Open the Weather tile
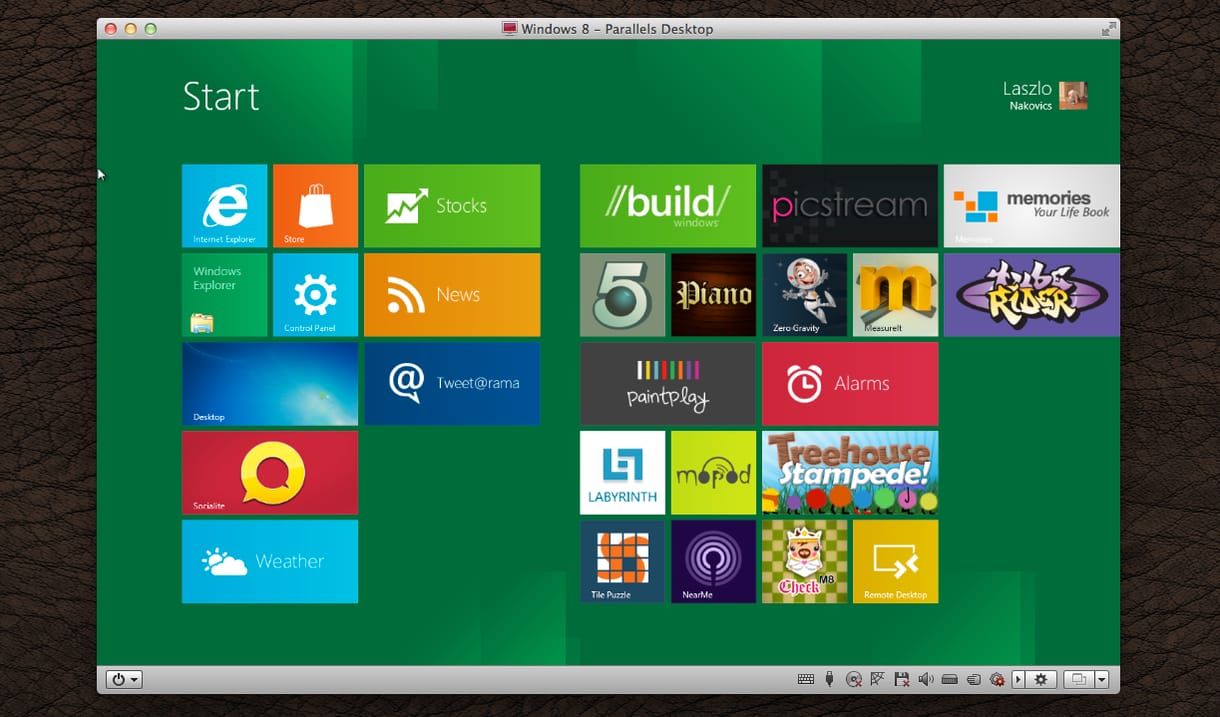 click(x=270, y=561)
